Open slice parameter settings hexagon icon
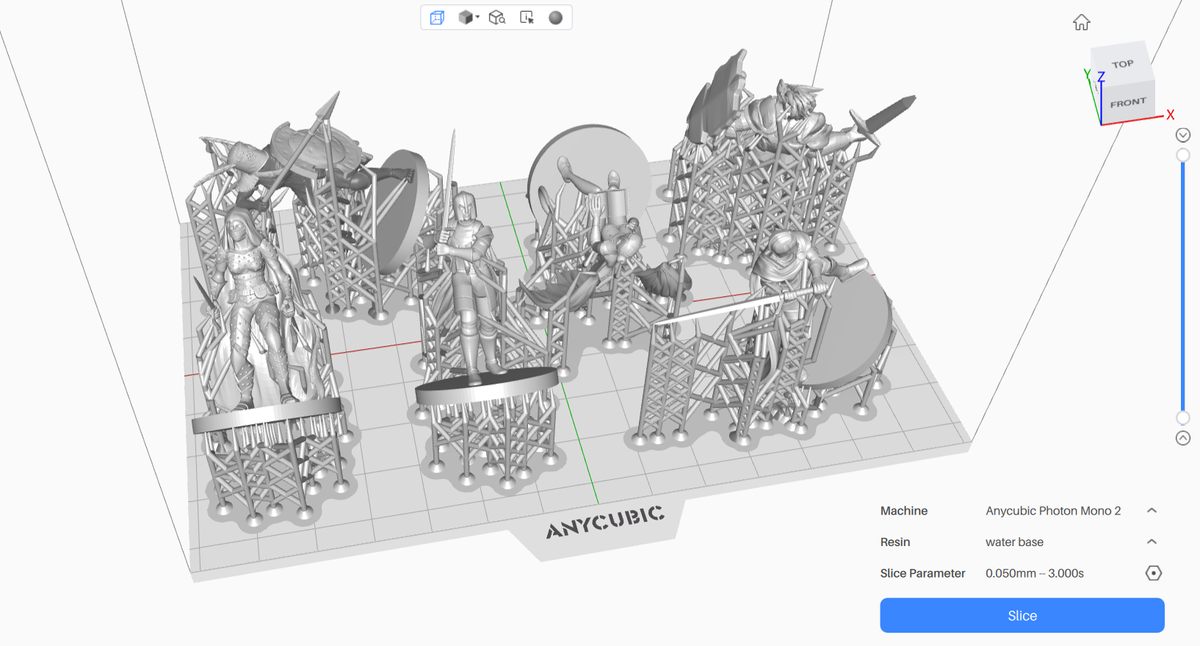The width and height of the screenshot is (1200, 646). tap(1153, 573)
